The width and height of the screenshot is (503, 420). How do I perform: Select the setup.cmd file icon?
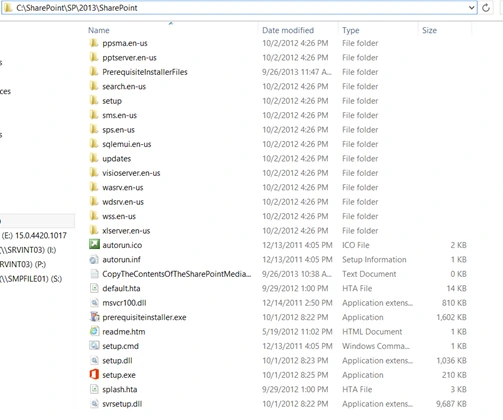[94, 346]
